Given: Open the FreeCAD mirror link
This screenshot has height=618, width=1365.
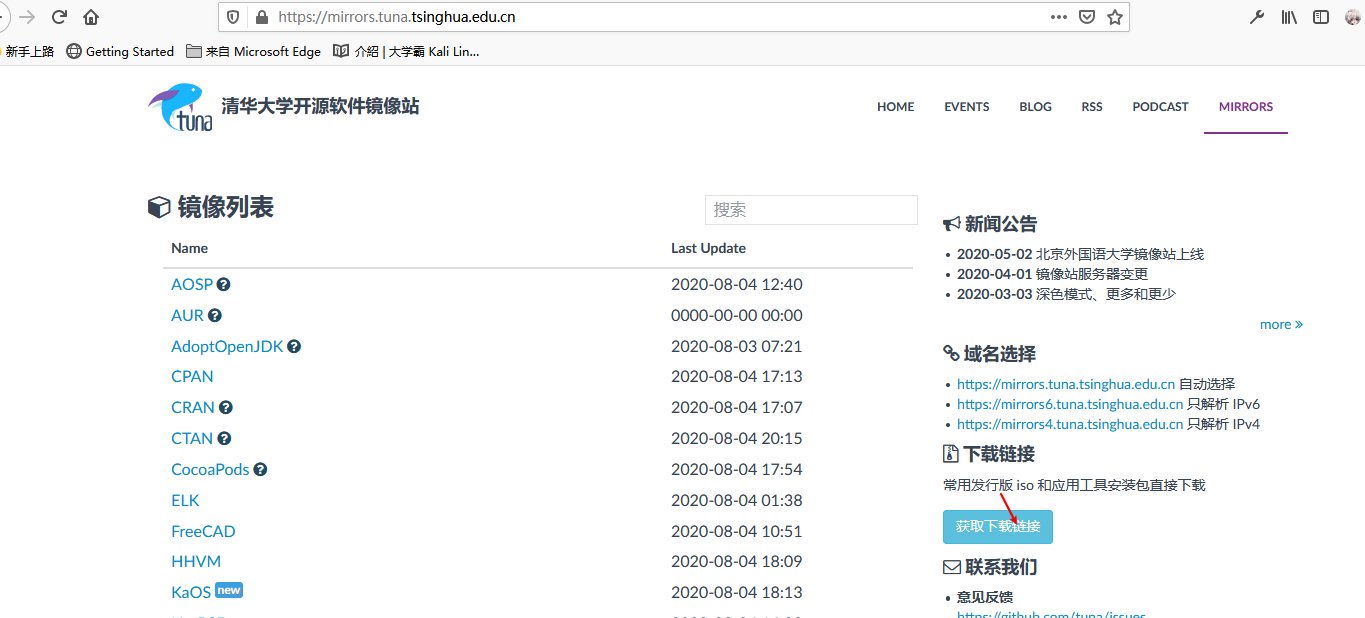Looking at the screenshot, I should pyautogui.click(x=203, y=531).
